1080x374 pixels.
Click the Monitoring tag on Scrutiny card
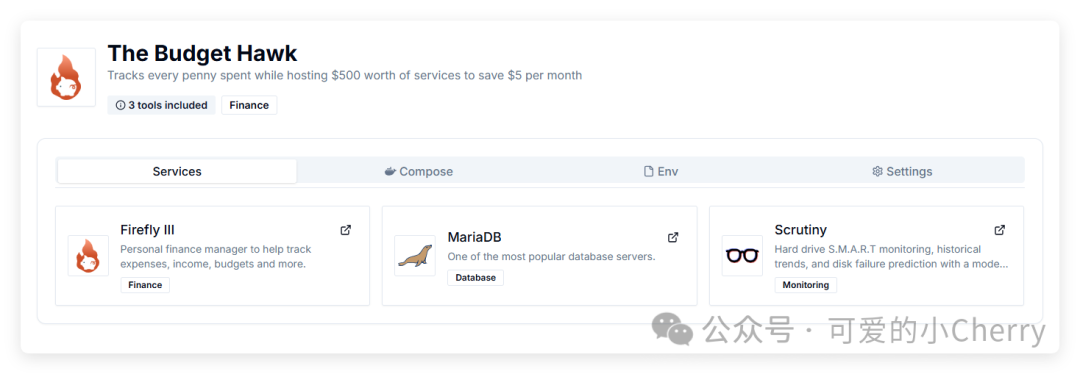point(806,284)
